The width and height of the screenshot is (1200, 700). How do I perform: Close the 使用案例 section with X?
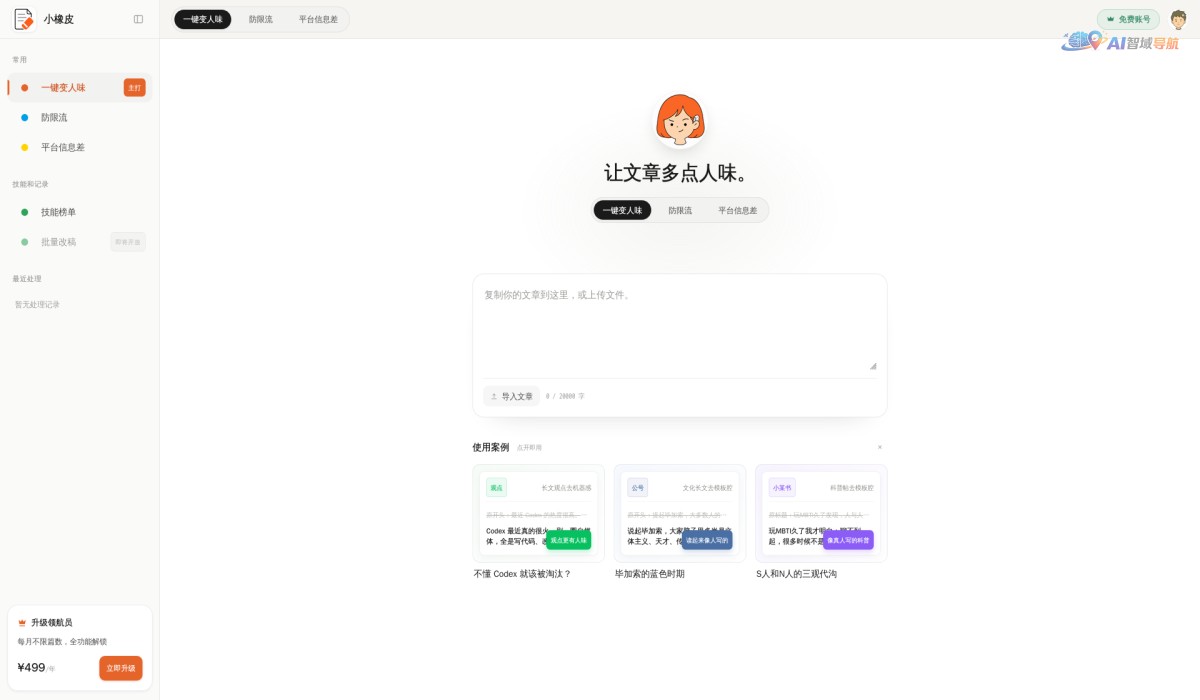[880, 447]
